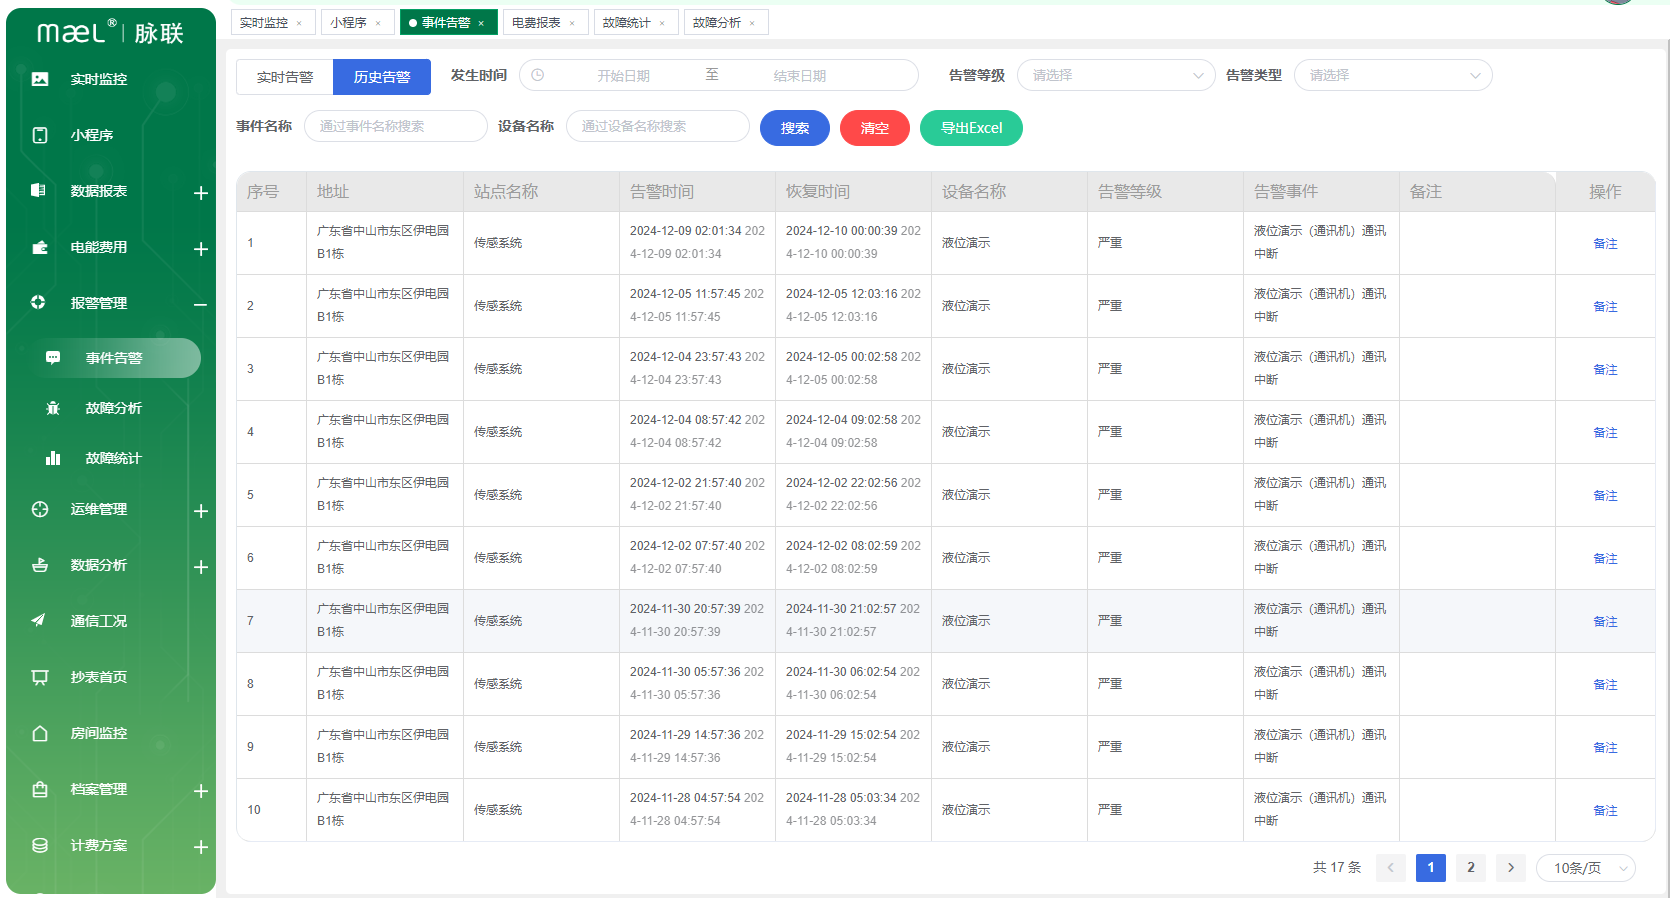
Task: Click the 导出Excel button
Action: coord(970,128)
